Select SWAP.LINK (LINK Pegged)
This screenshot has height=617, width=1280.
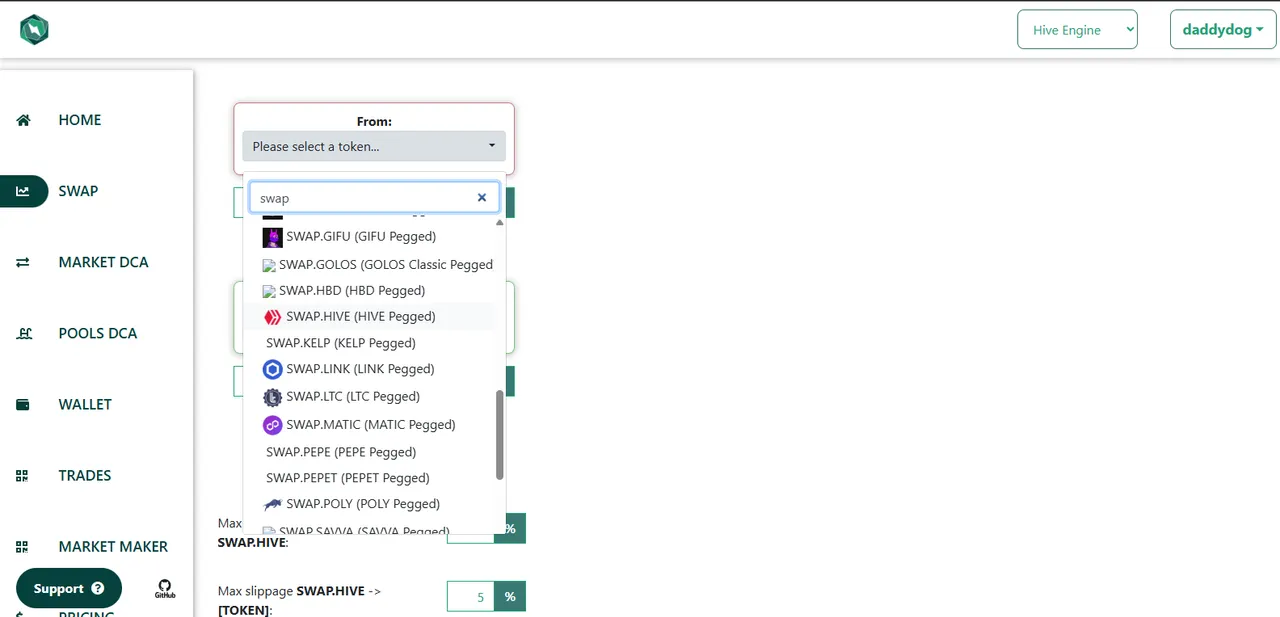[x=370, y=370]
